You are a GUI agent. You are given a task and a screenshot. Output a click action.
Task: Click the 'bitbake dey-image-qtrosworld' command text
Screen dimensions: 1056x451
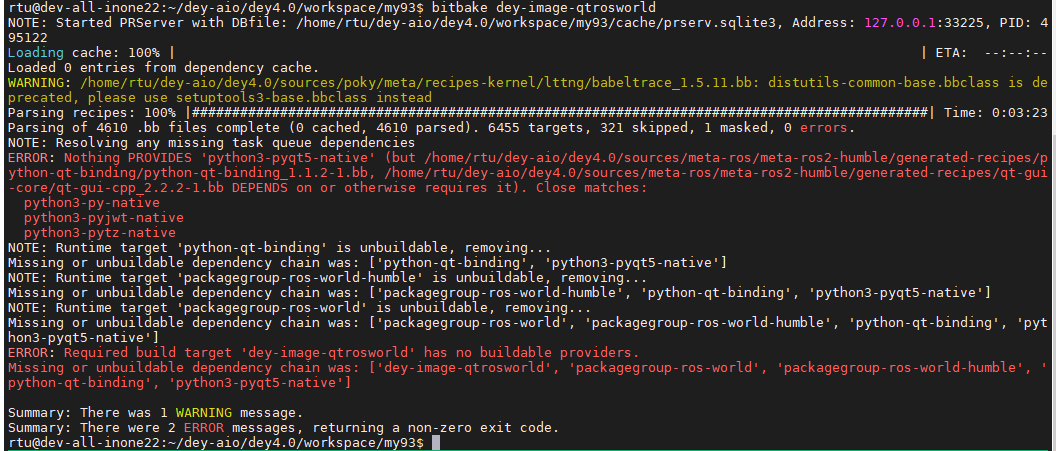point(544,7)
